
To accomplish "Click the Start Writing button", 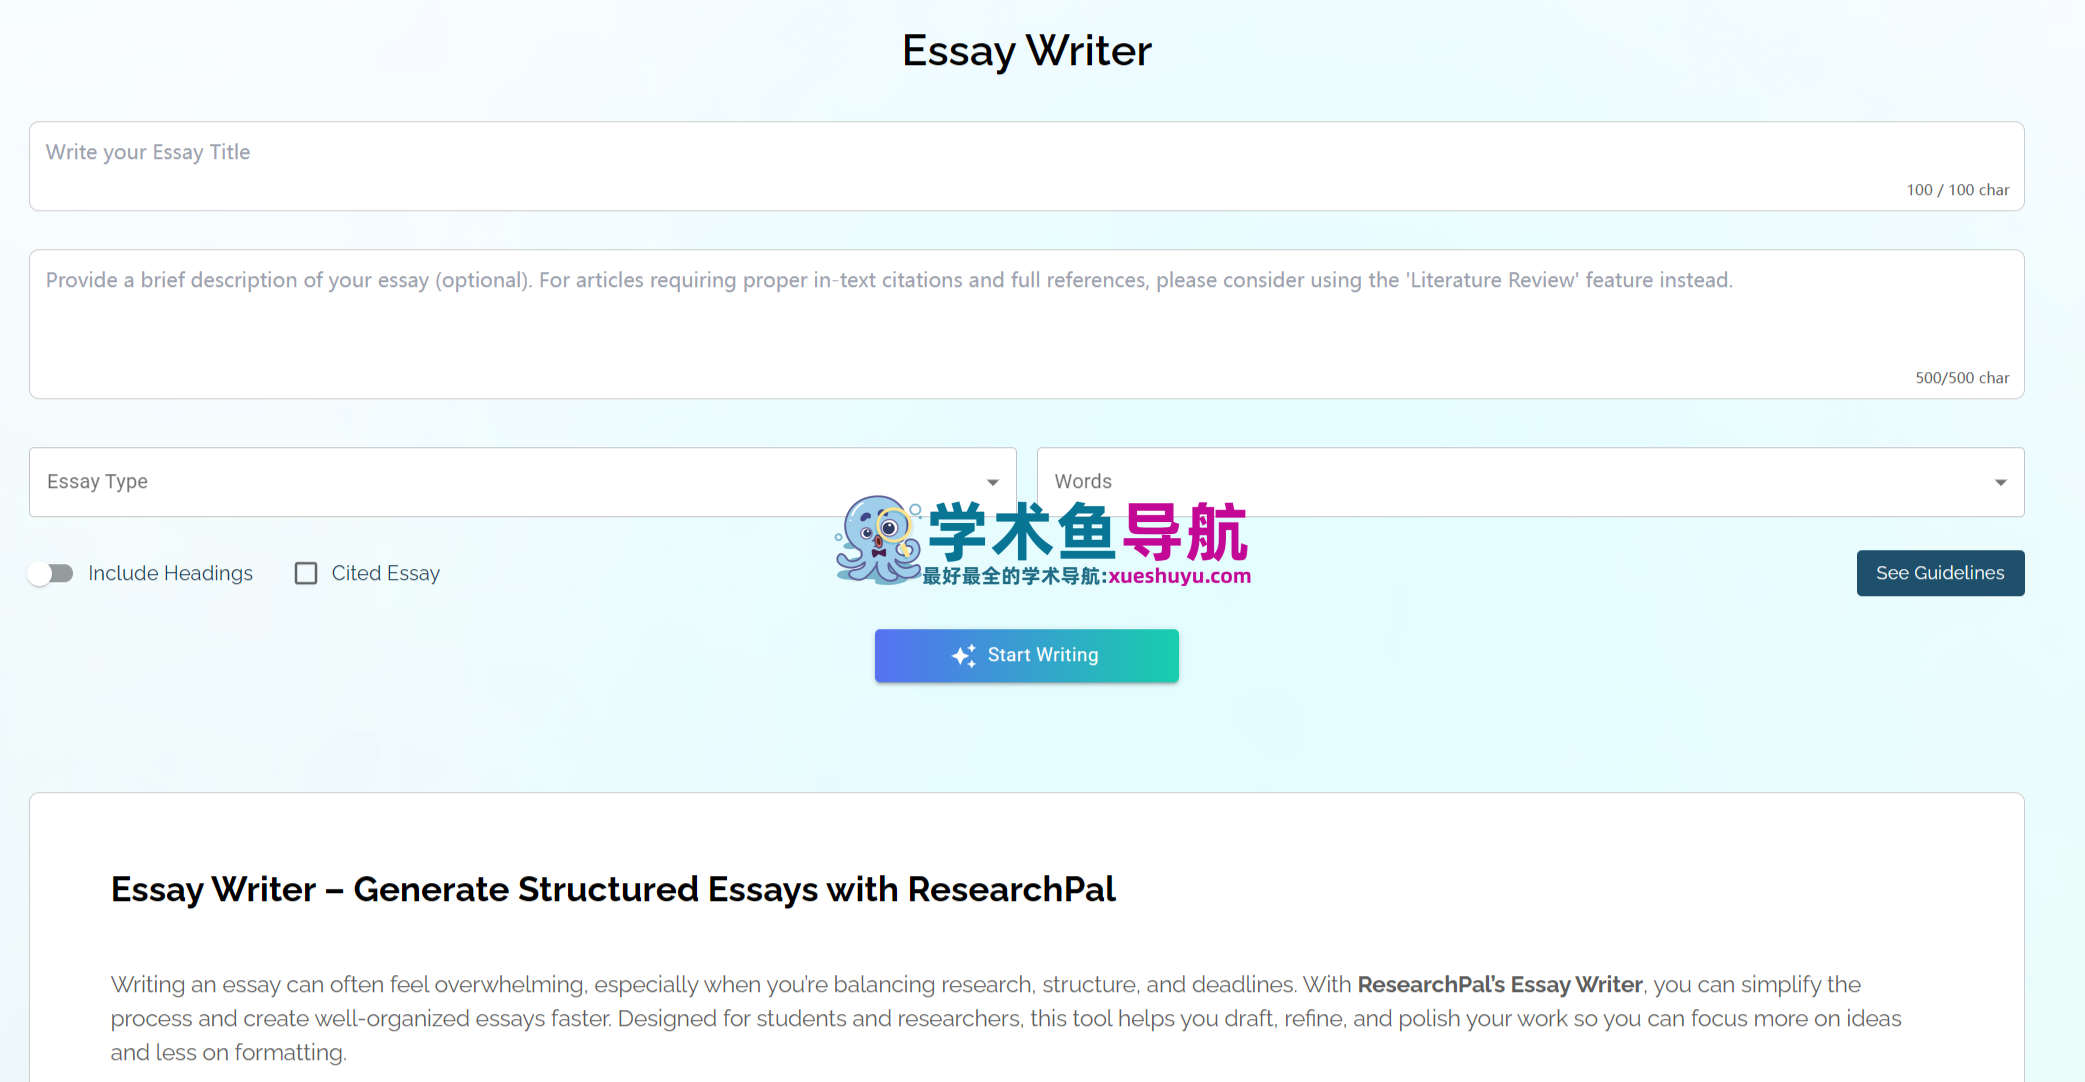I will (1026, 655).
